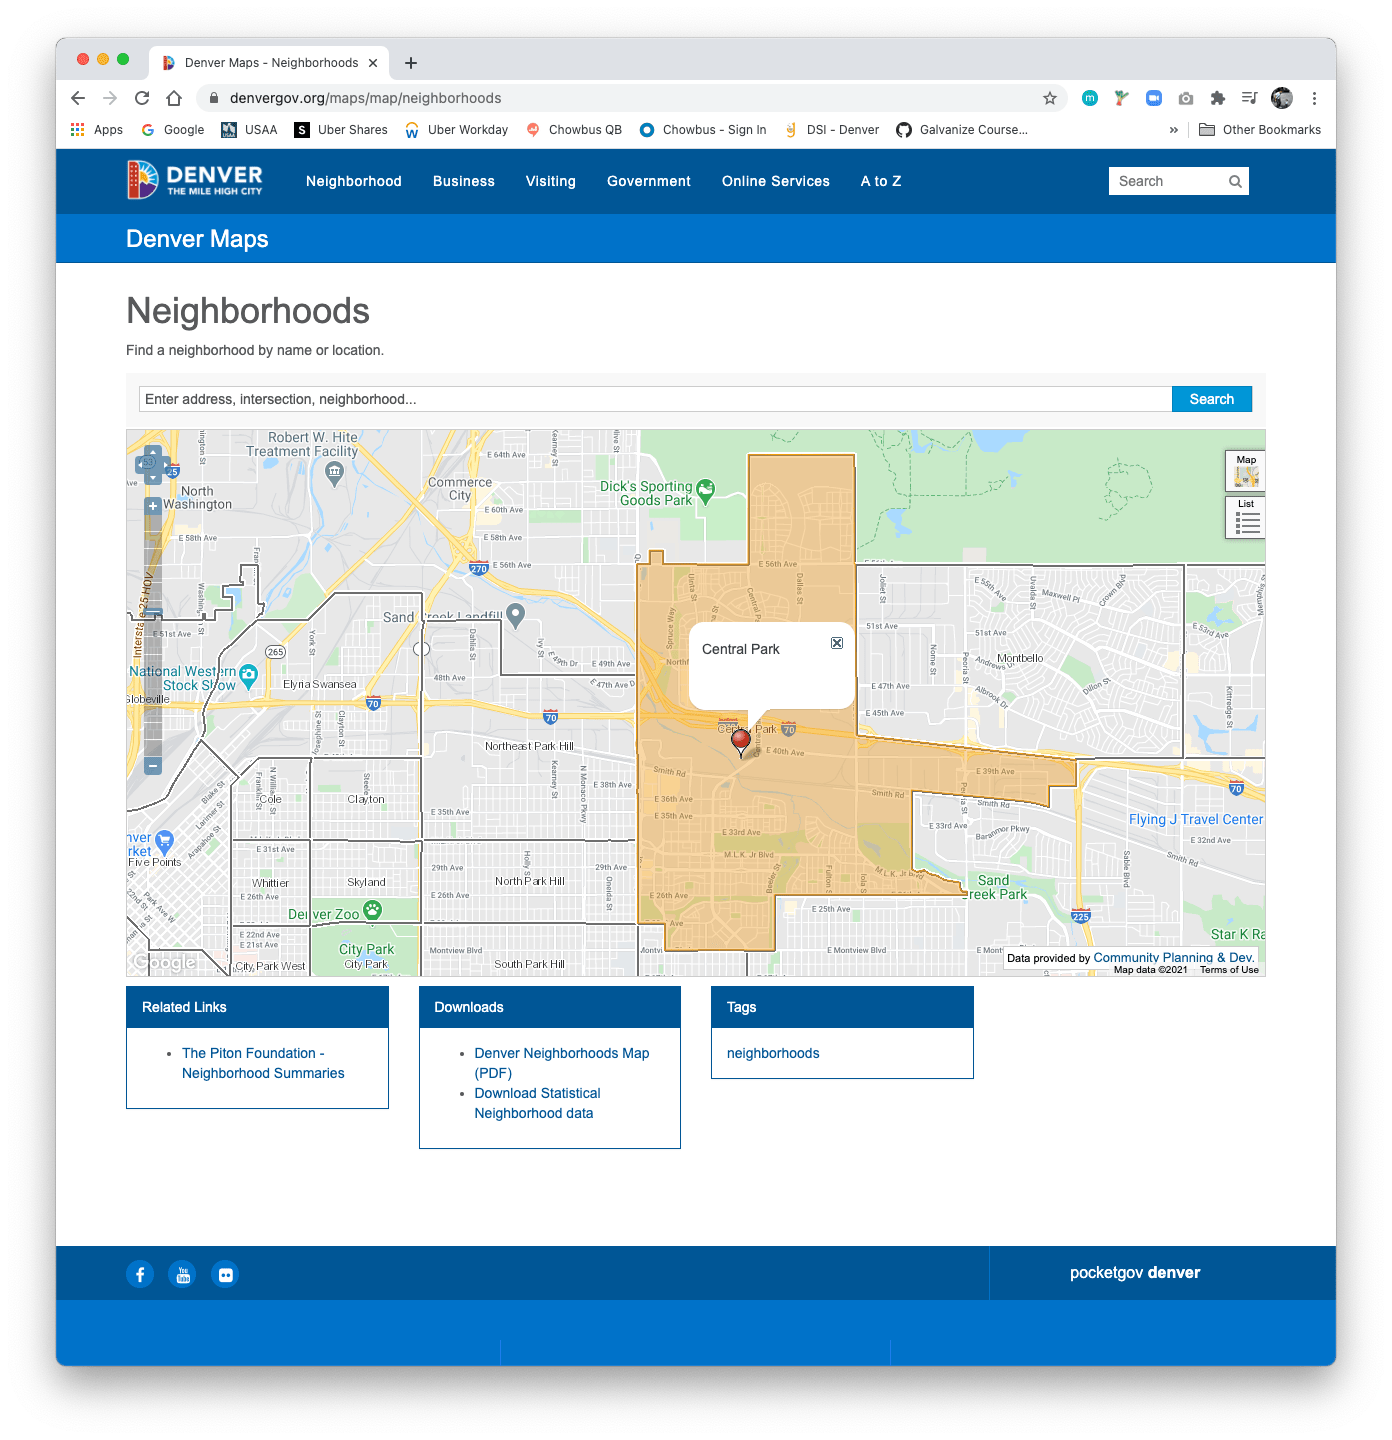The image size is (1392, 1440).
Task: Close the Denver Maps - Neighborhoods tab
Action: click(373, 63)
